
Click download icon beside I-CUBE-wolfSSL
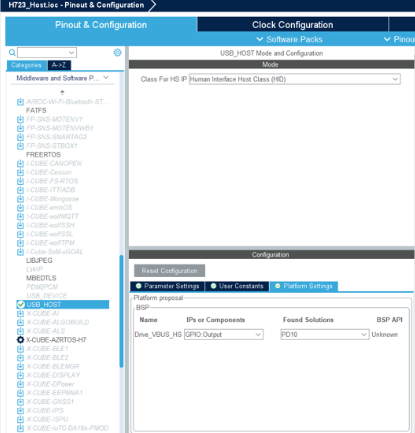[x=20, y=234]
